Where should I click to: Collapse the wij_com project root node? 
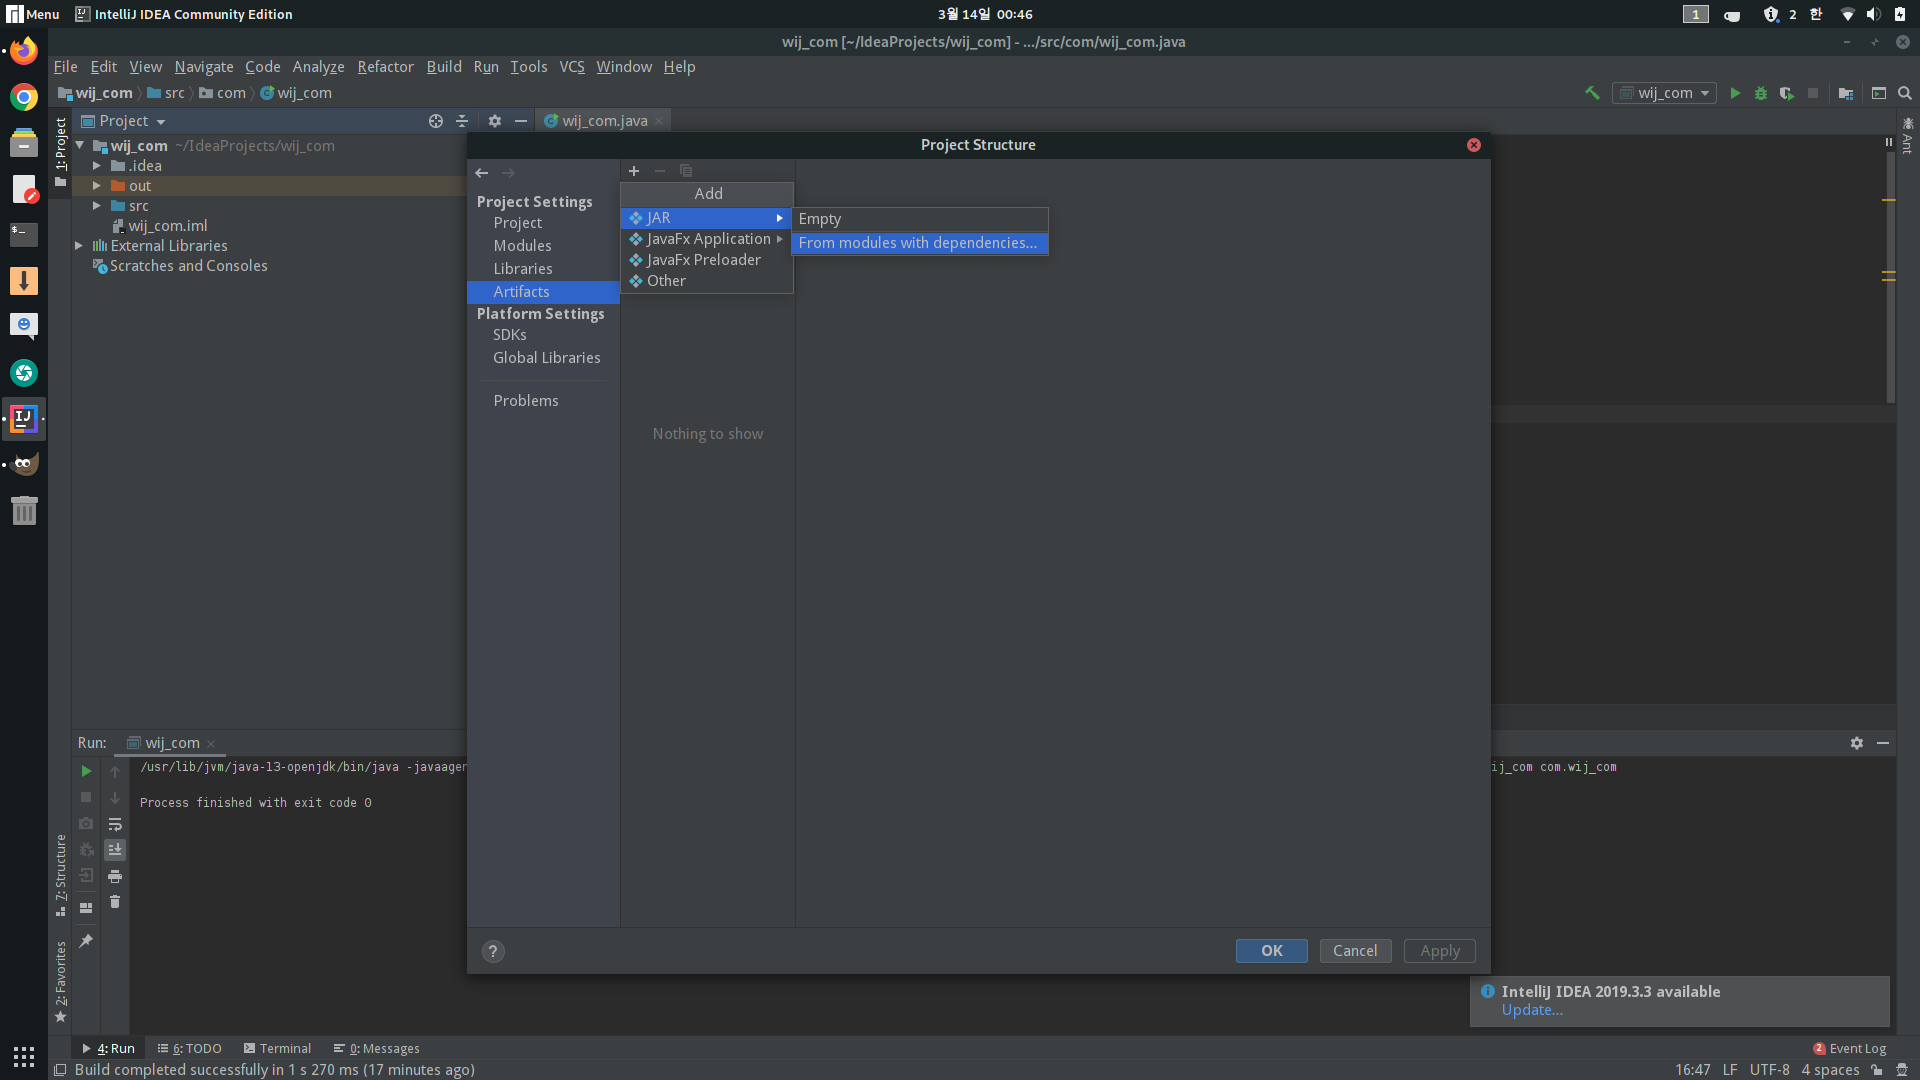[x=80, y=145]
